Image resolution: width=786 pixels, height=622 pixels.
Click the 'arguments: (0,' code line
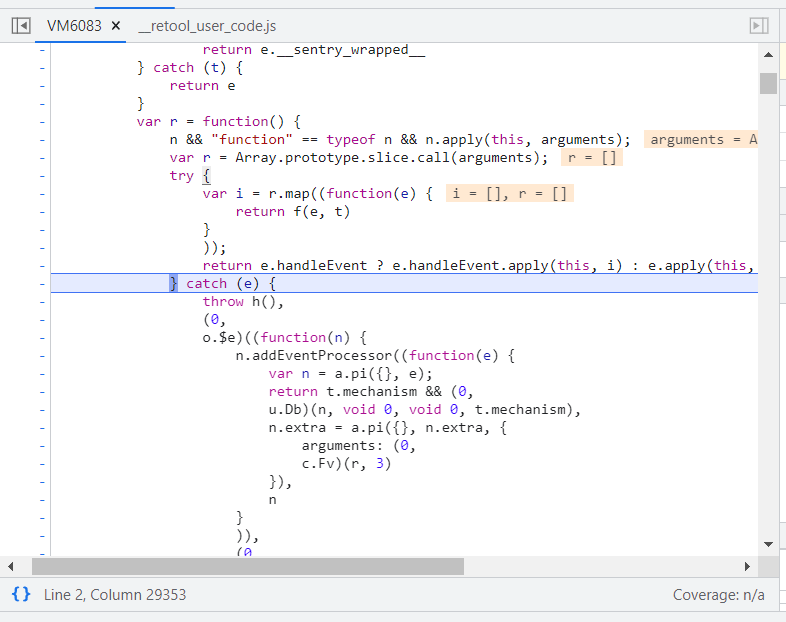pyautogui.click(x=359, y=446)
